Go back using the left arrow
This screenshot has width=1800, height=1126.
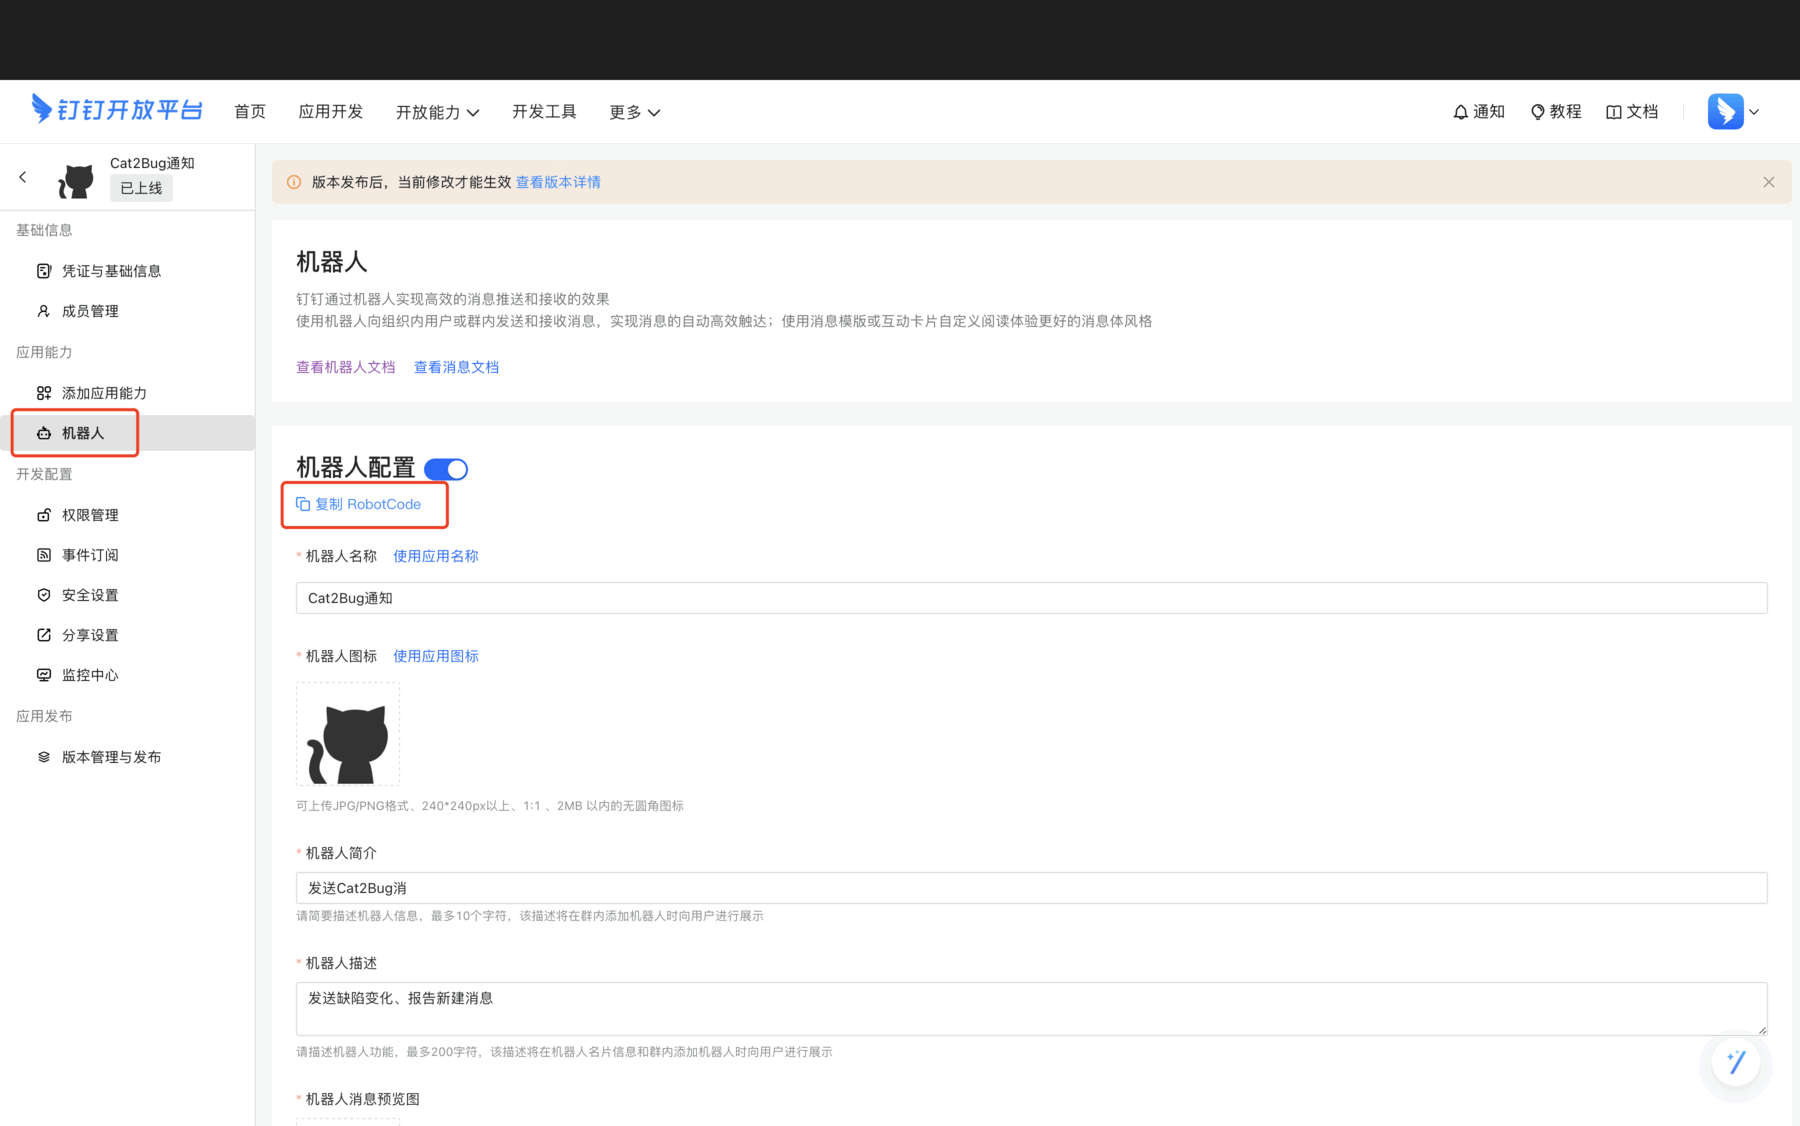click(x=23, y=177)
